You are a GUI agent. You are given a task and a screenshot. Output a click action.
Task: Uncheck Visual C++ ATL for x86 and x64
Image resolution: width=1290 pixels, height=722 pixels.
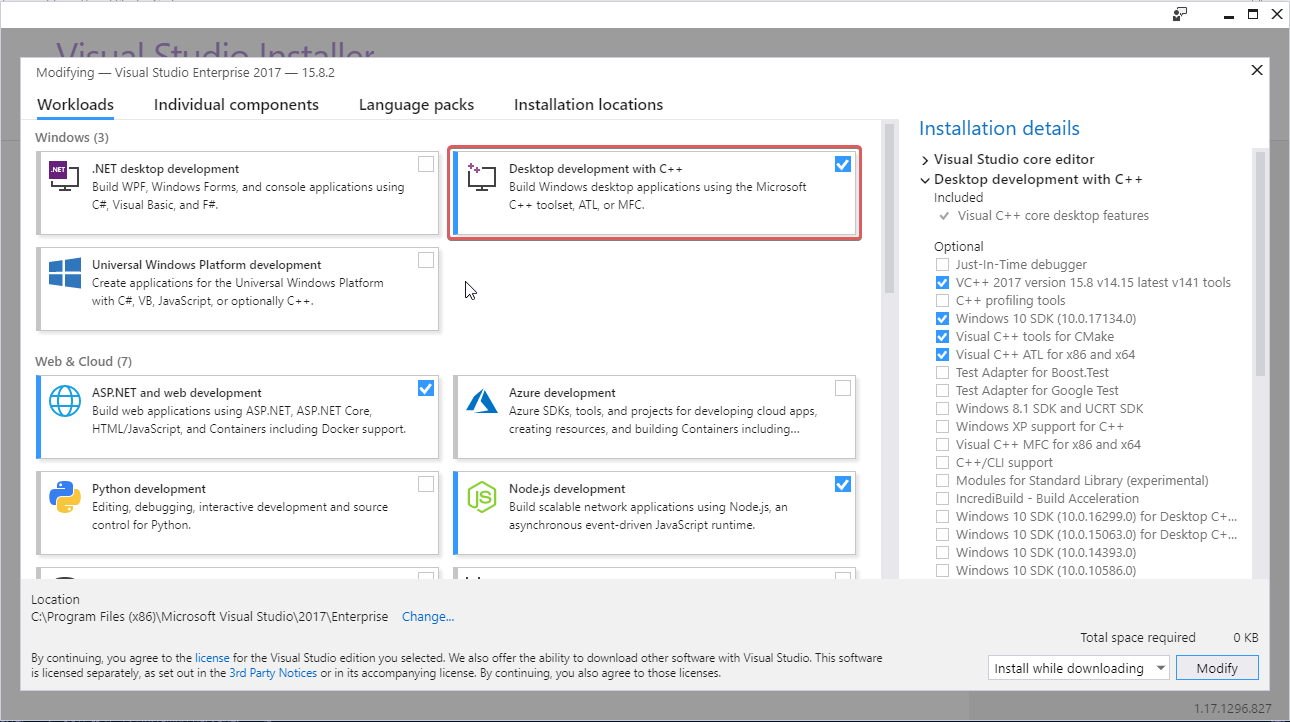pyautogui.click(x=942, y=355)
